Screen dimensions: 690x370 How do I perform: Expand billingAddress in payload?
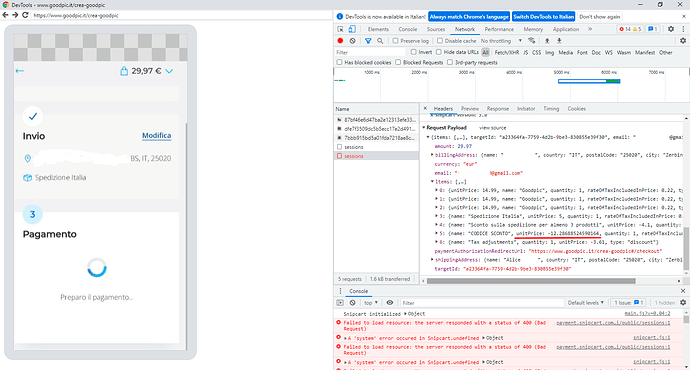point(432,155)
